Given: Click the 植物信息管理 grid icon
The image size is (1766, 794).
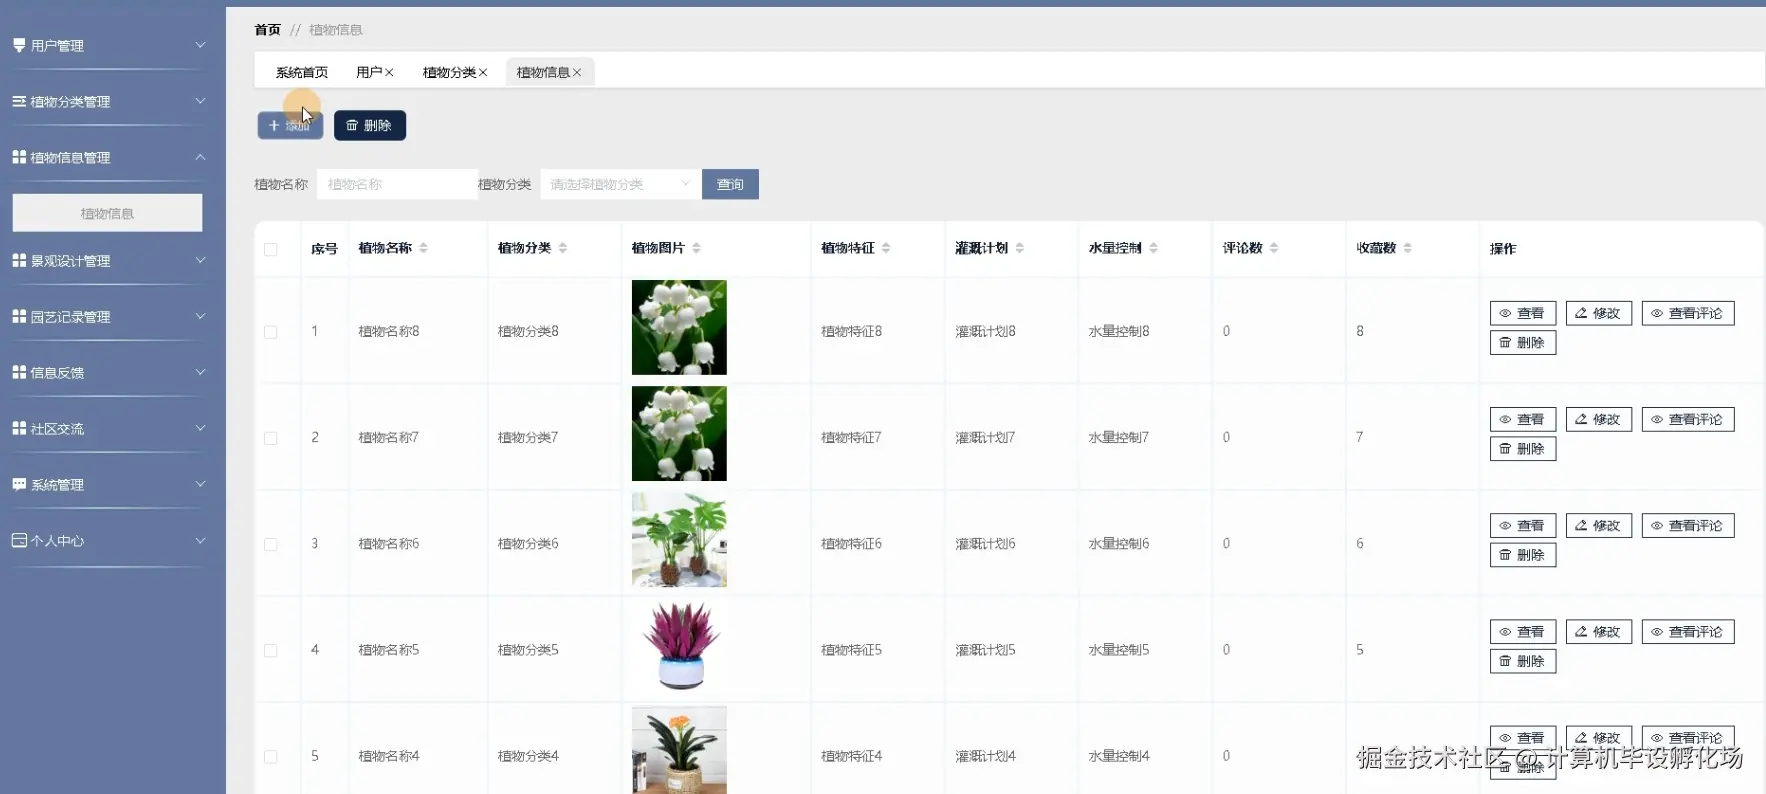Looking at the screenshot, I should [19, 157].
